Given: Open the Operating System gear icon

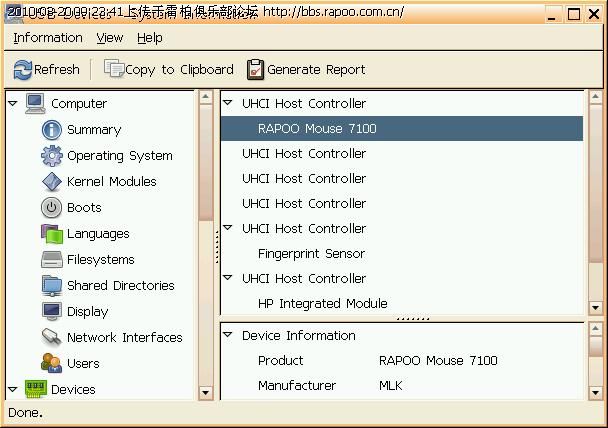Looking at the screenshot, I should pos(52,155).
